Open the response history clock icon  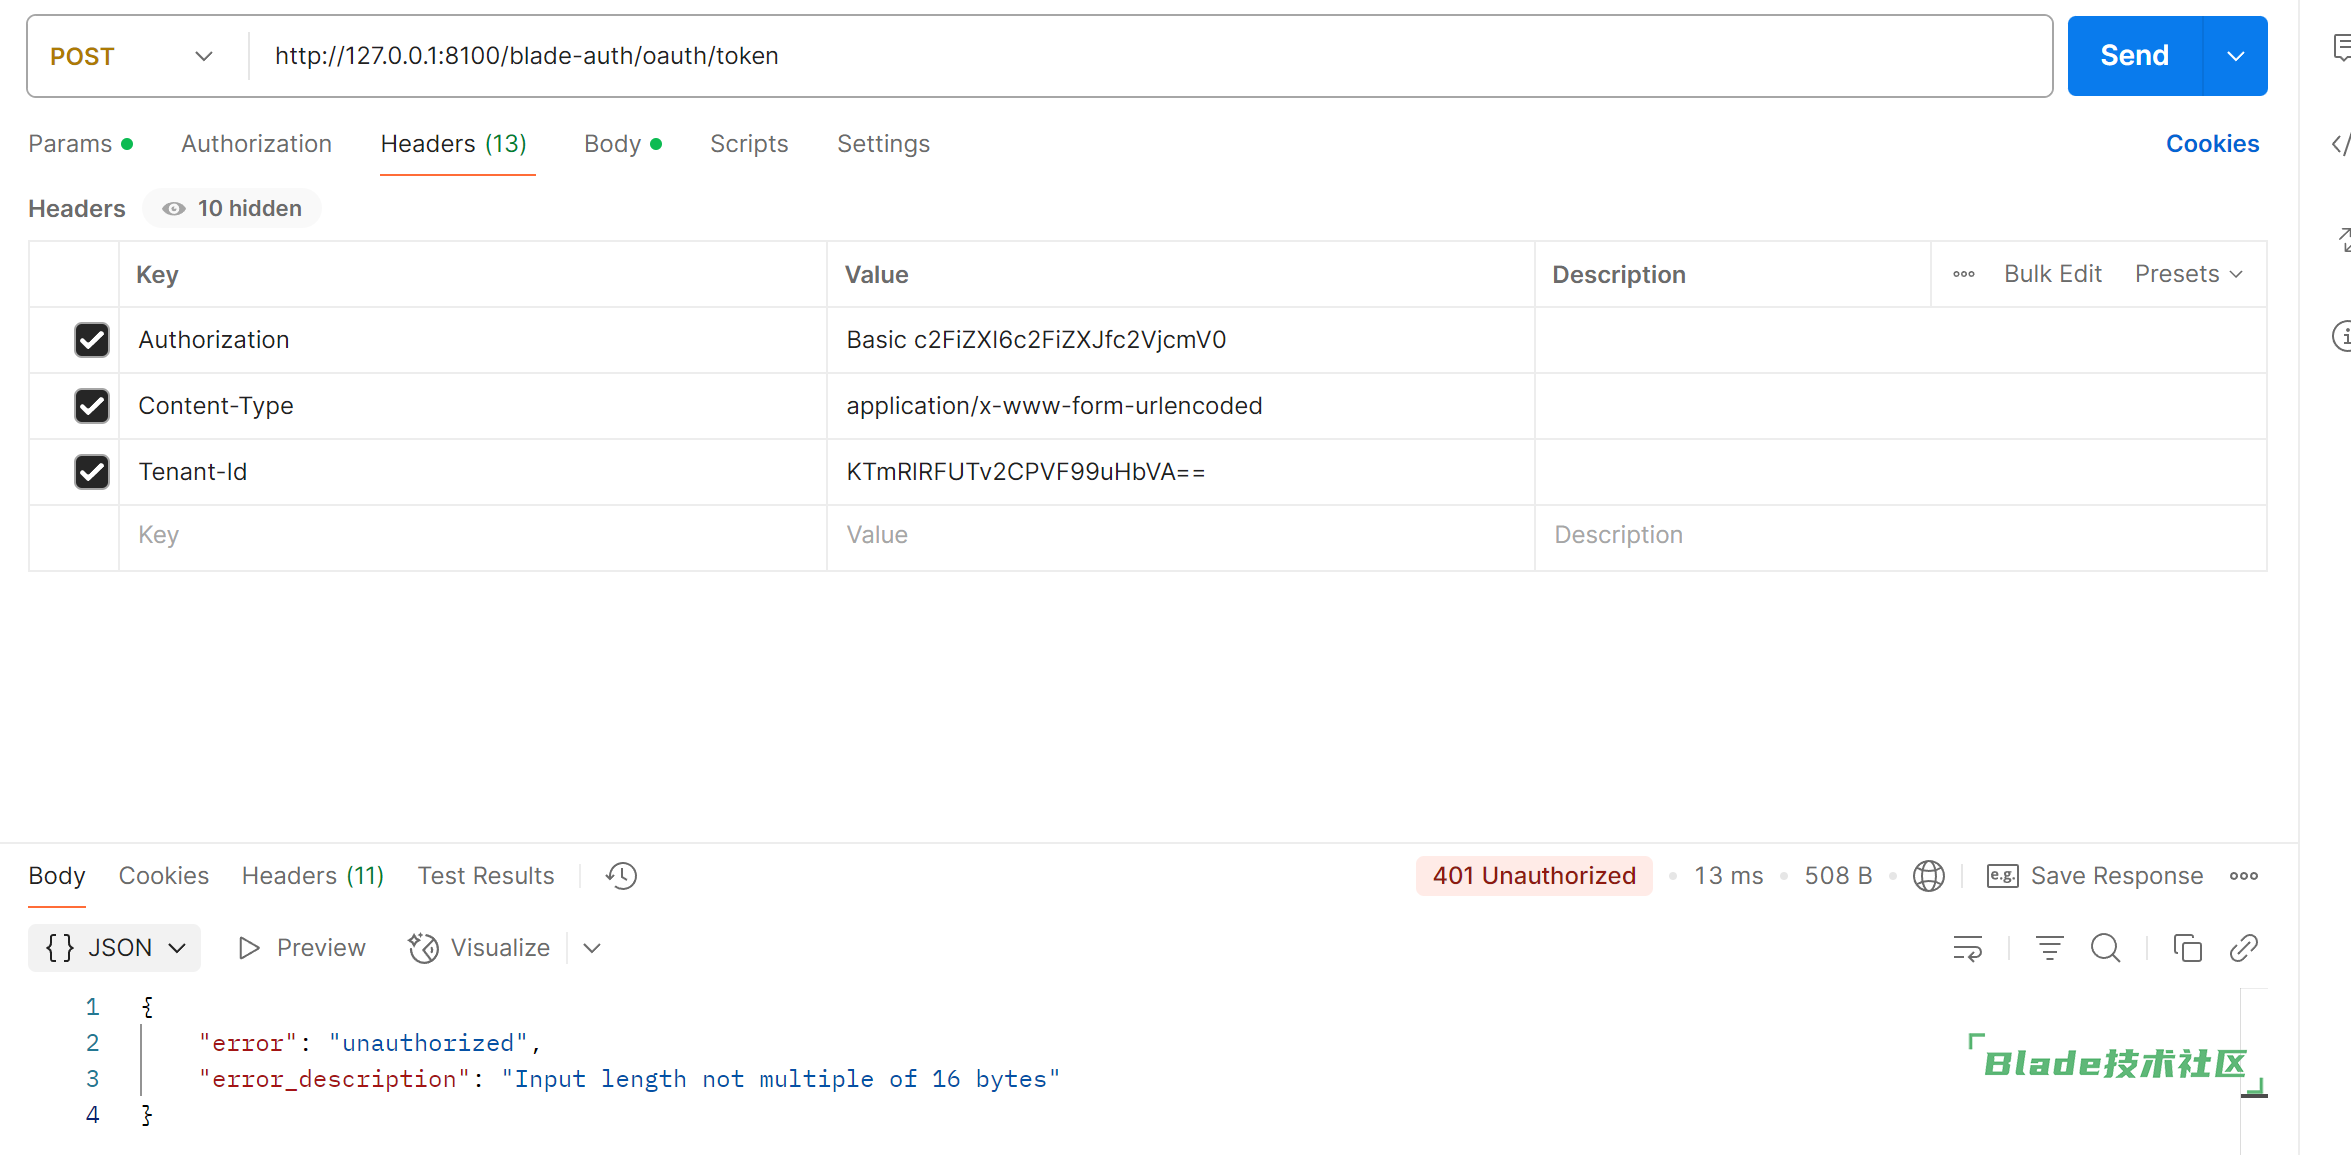621,876
